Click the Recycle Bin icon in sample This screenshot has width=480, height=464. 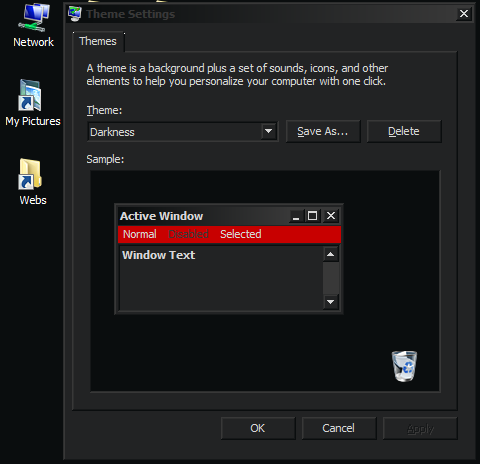[x=404, y=366]
